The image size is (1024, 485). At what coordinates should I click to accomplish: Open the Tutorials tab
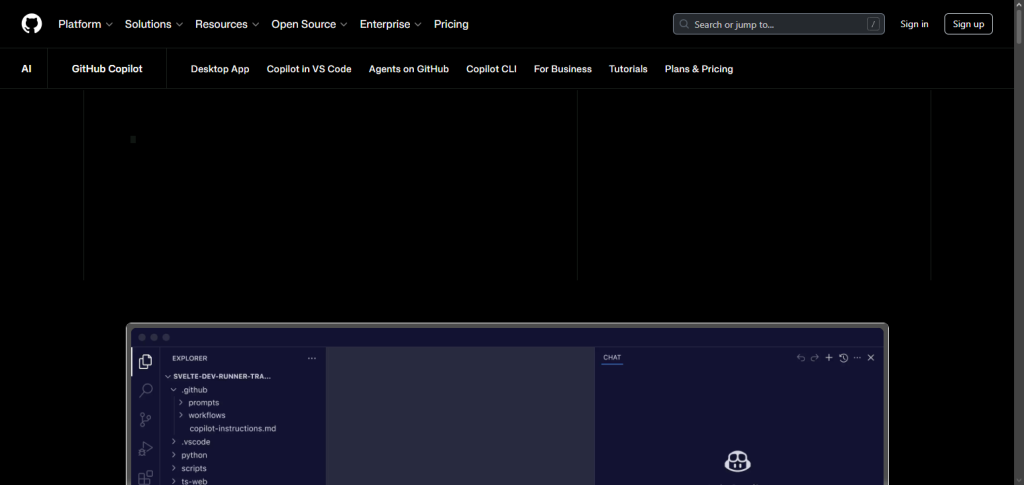tap(628, 69)
